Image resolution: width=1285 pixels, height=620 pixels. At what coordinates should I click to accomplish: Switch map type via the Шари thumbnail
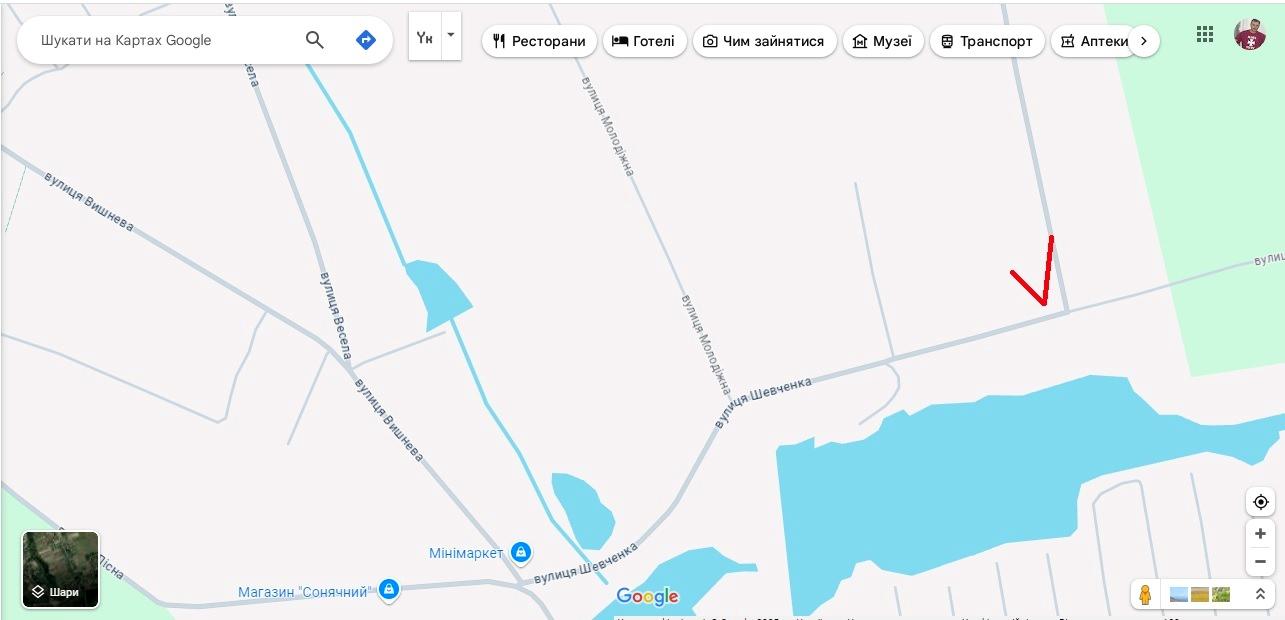point(61,570)
